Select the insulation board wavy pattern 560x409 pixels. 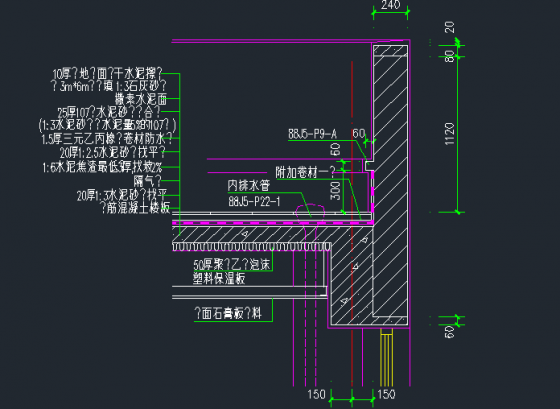tap(251, 246)
